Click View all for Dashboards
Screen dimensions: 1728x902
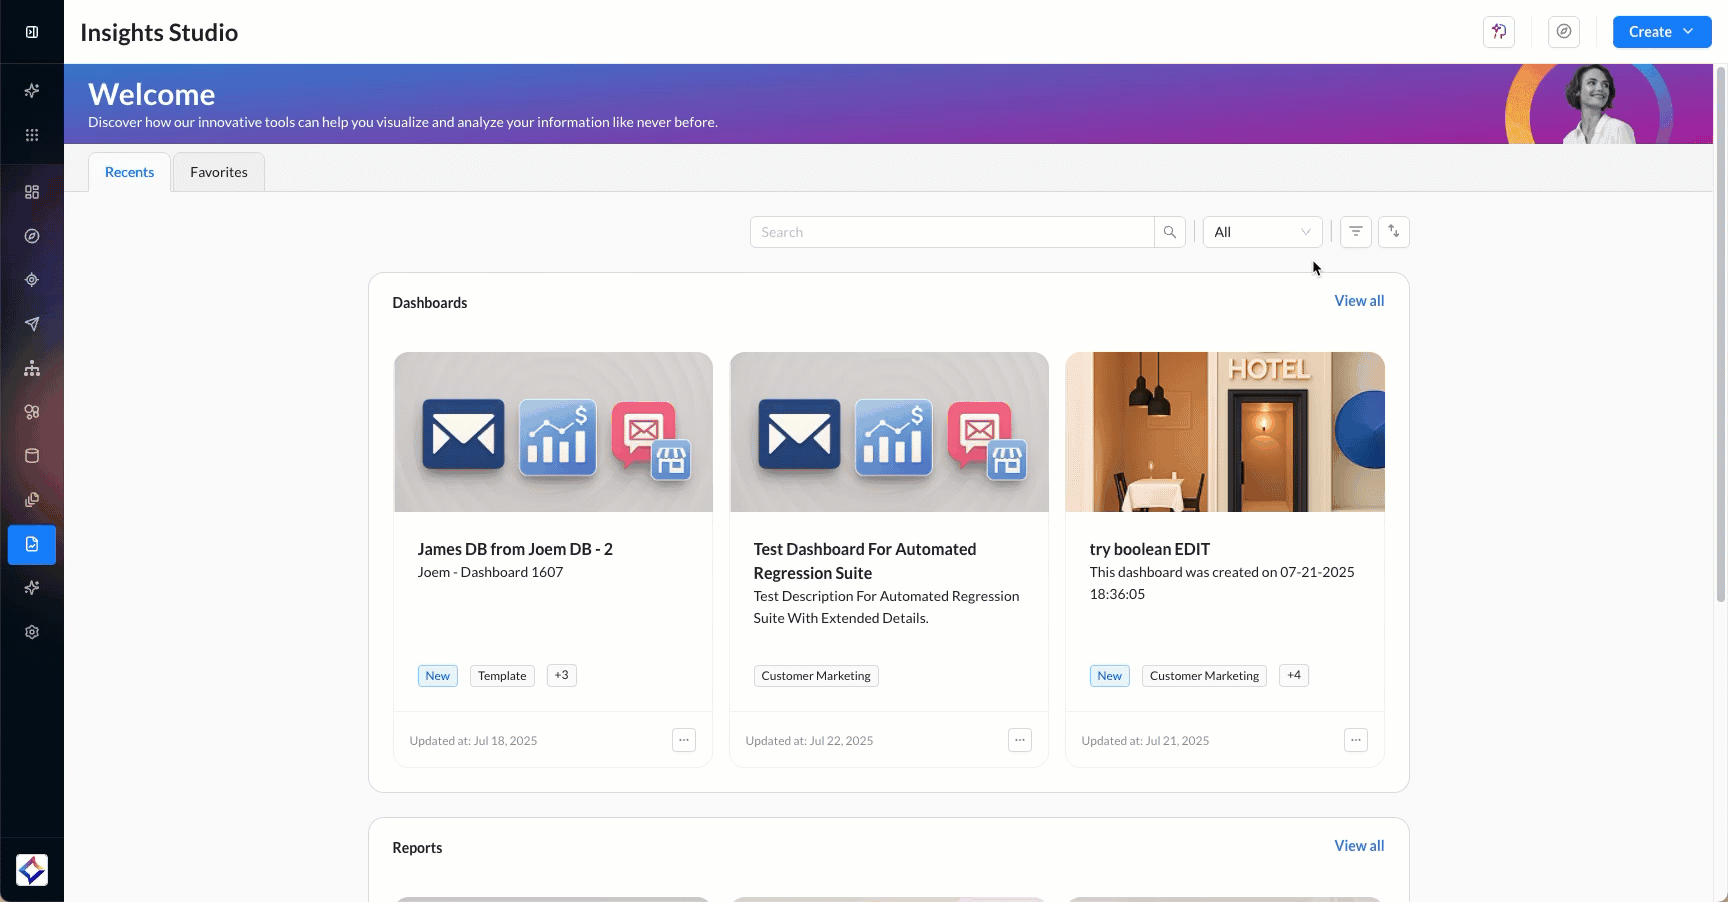(x=1358, y=301)
